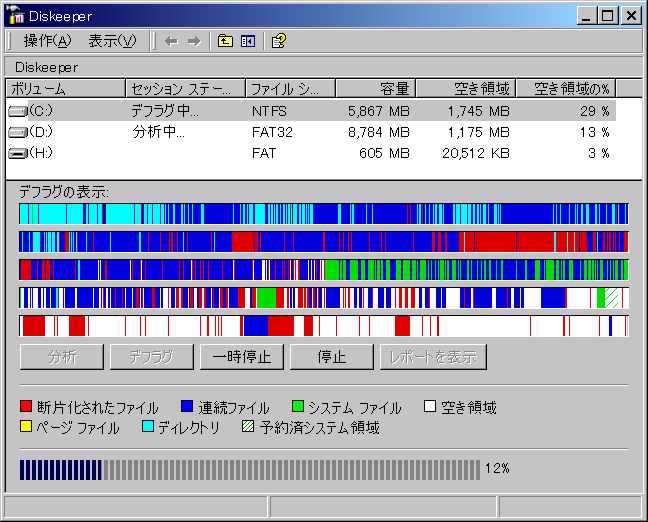The height and width of the screenshot is (522, 648).
Task: Click the back arrow toolbar icon
Action: [x=171, y=41]
